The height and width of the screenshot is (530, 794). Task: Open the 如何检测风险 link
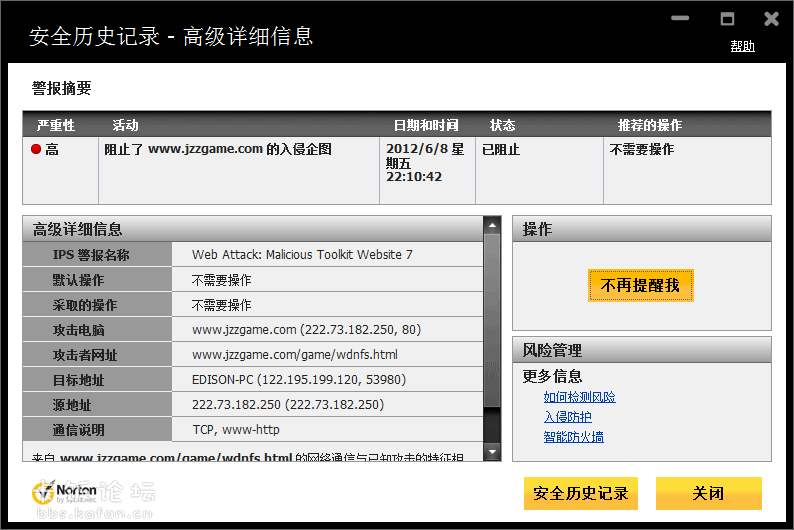pos(579,397)
